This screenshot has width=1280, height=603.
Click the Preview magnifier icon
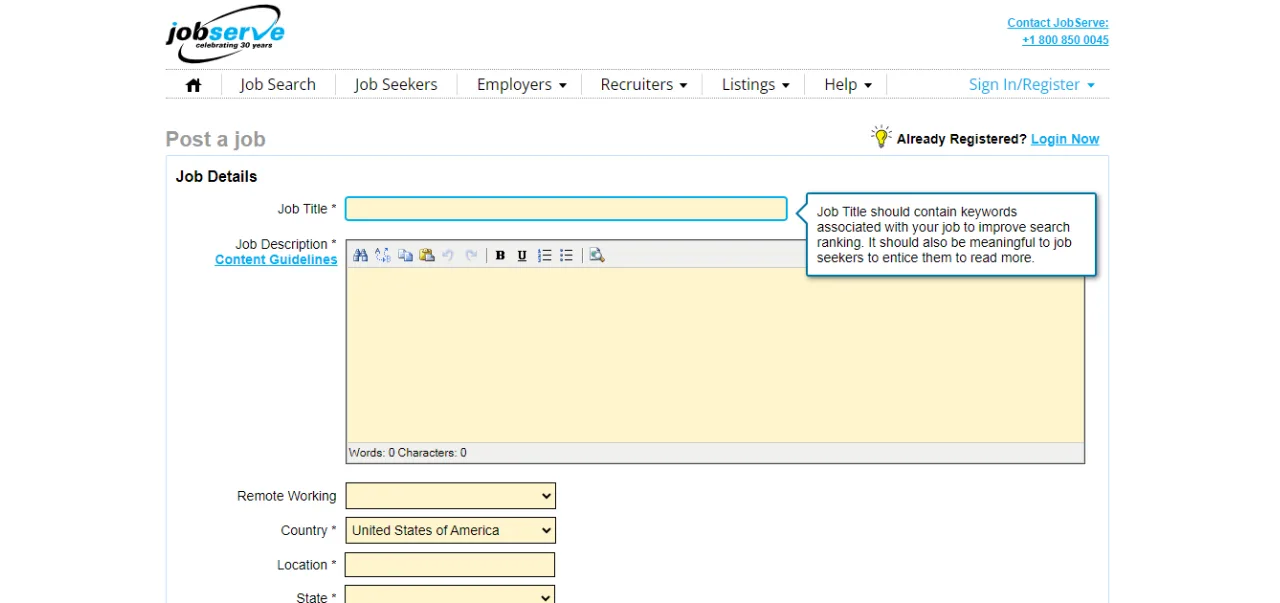597,255
